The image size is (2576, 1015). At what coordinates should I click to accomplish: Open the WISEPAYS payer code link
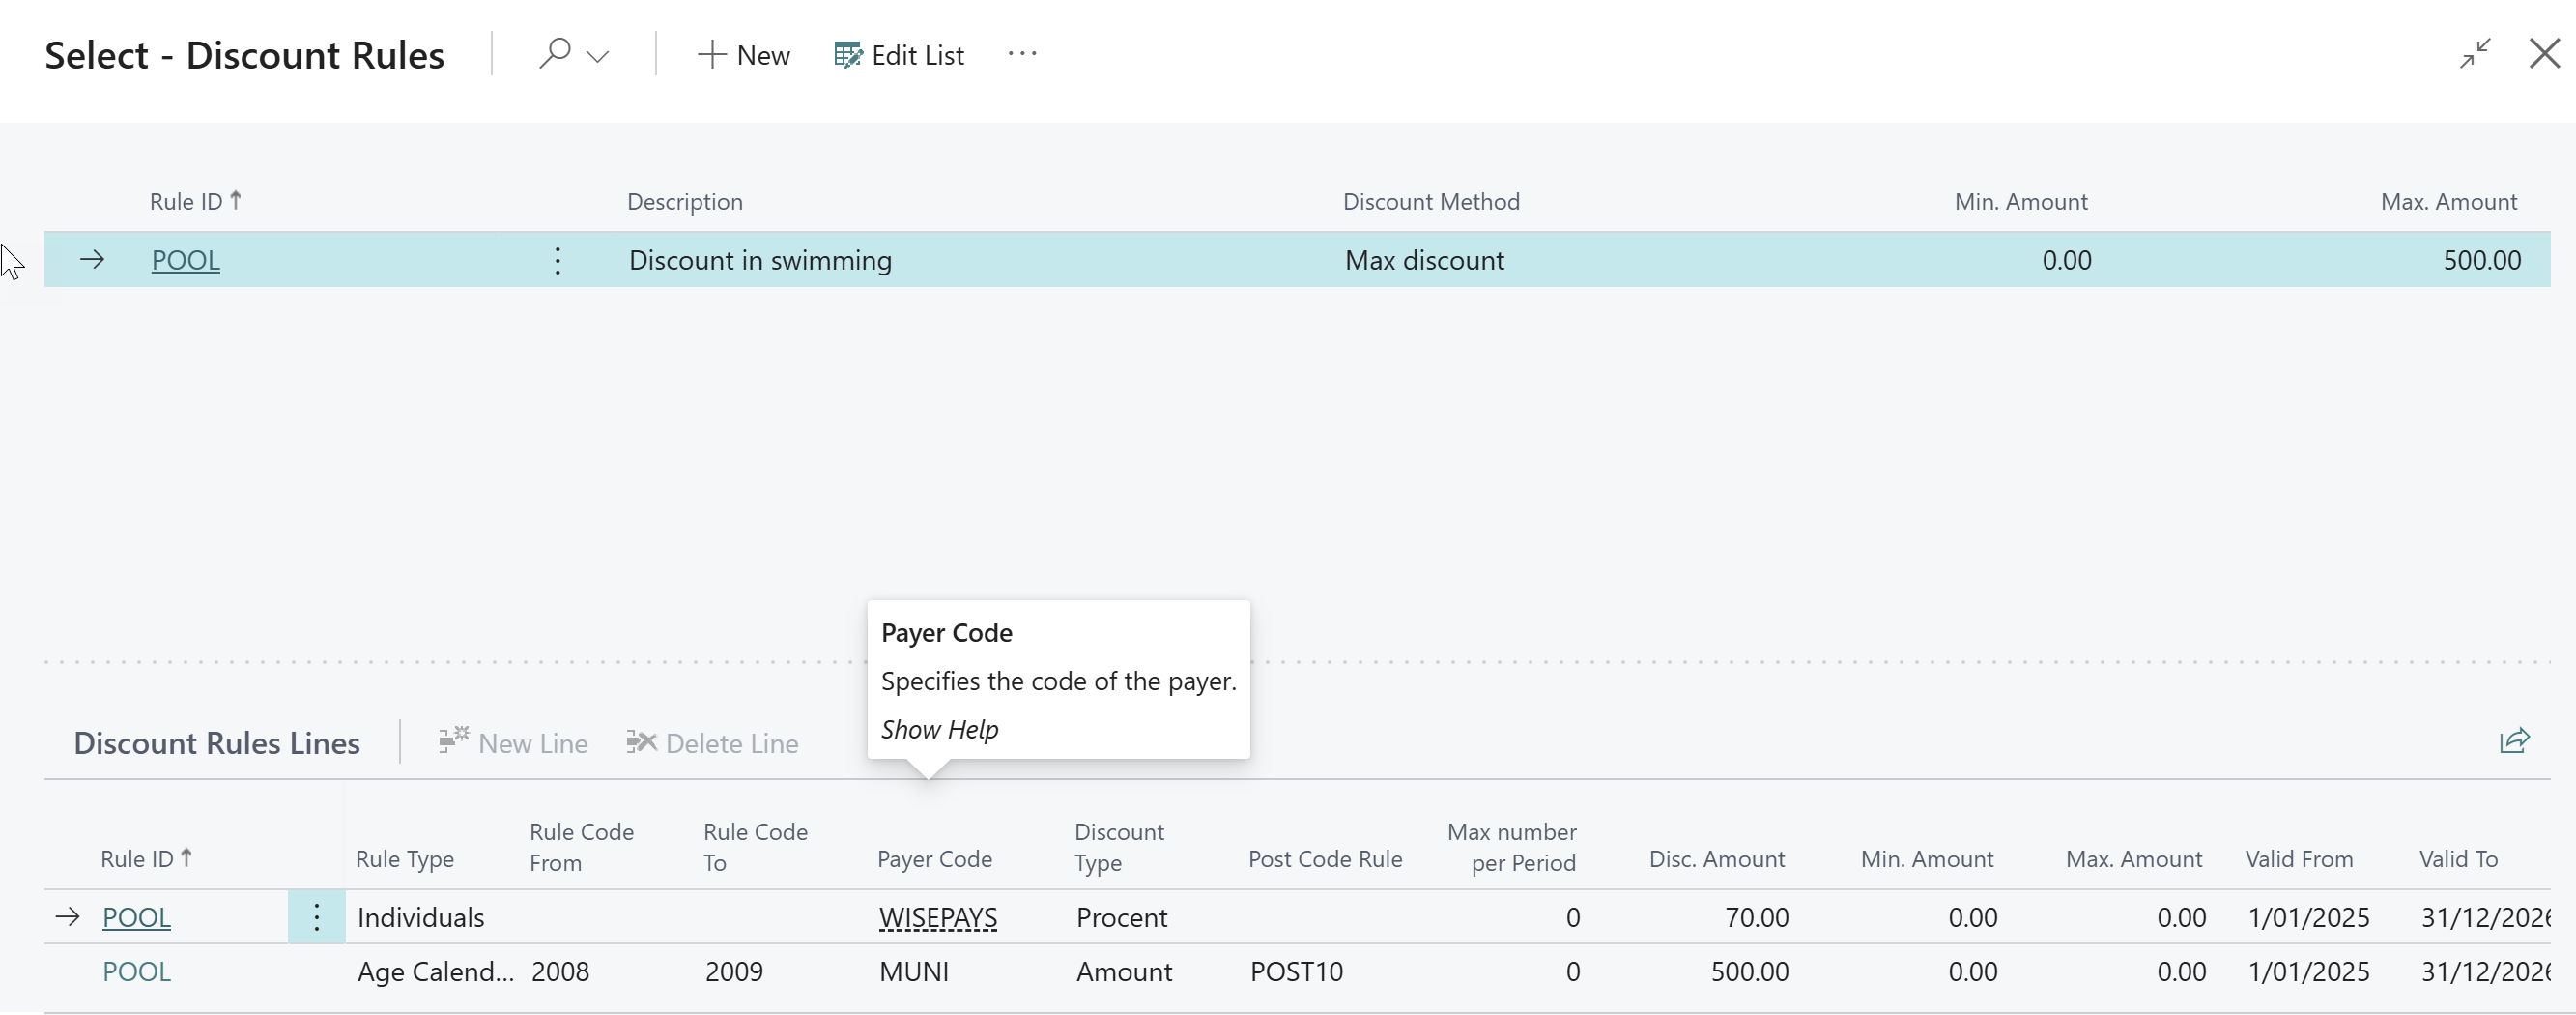pos(937,917)
